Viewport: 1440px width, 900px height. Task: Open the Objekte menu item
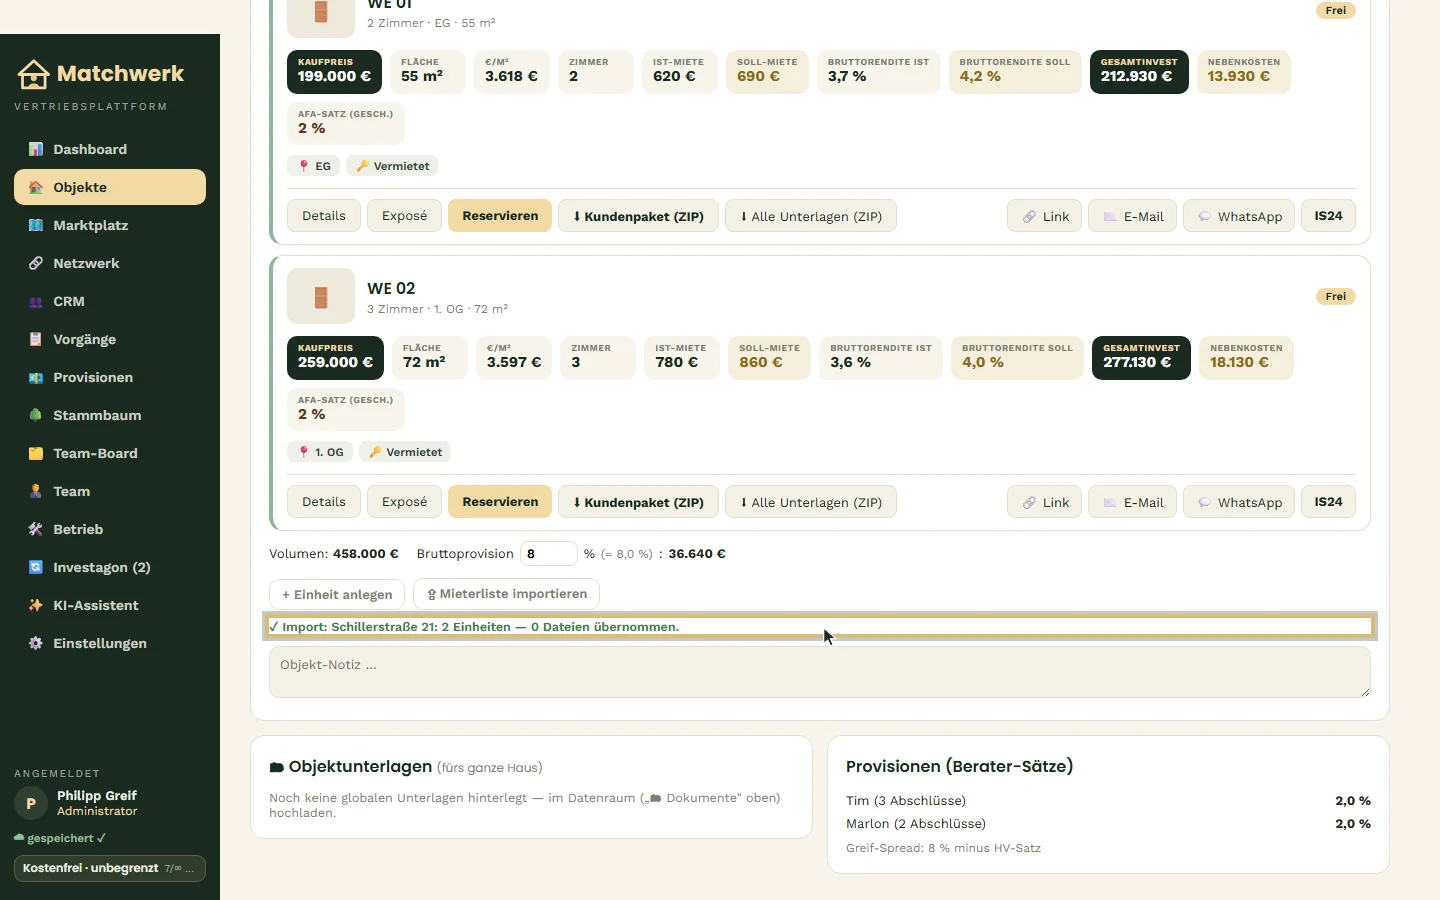[110, 187]
